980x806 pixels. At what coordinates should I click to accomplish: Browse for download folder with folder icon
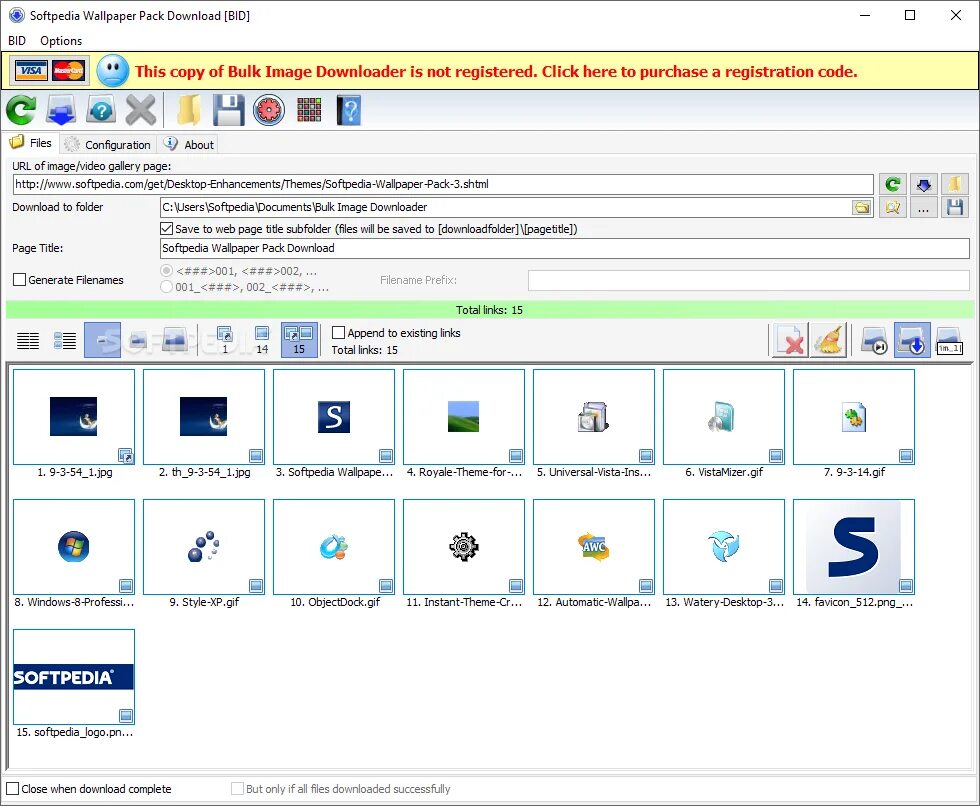coord(862,207)
